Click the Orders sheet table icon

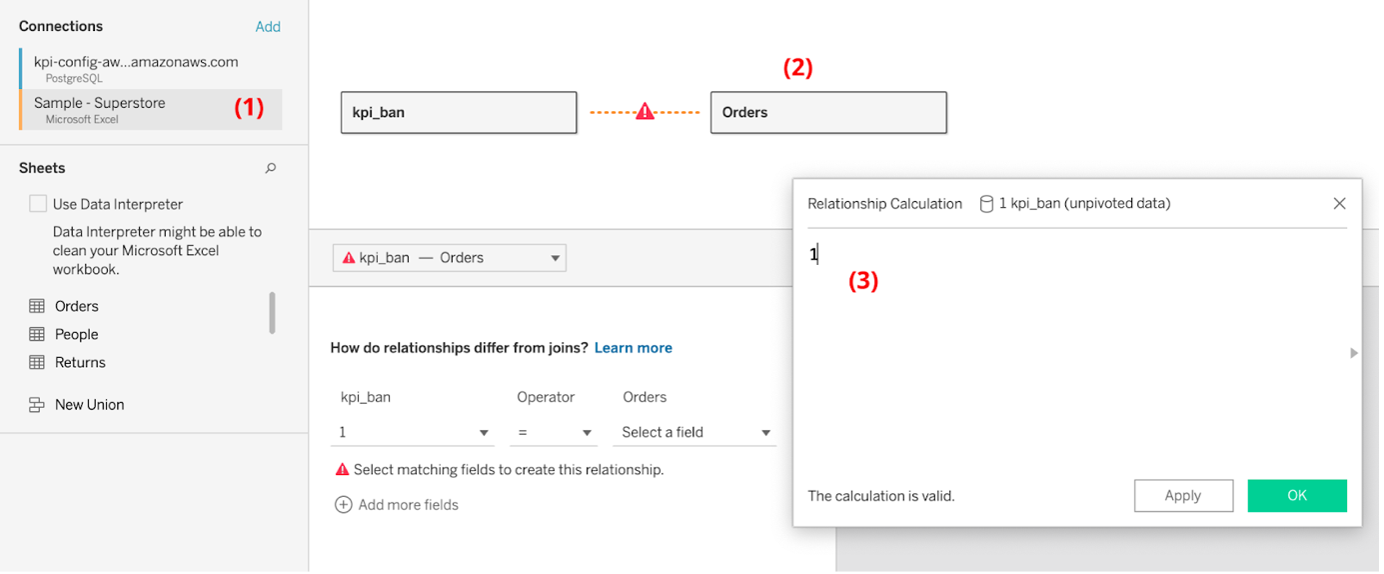(x=37, y=306)
